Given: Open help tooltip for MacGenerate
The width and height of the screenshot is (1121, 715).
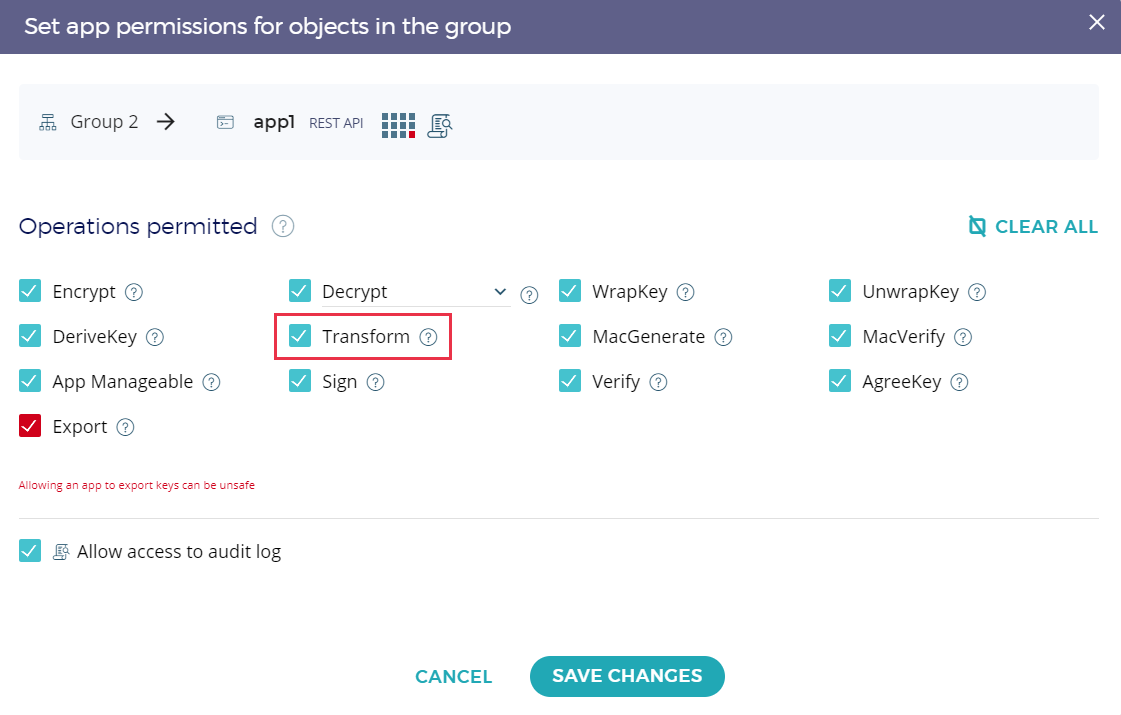Looking at the screenshot, I should pos(723,337).
